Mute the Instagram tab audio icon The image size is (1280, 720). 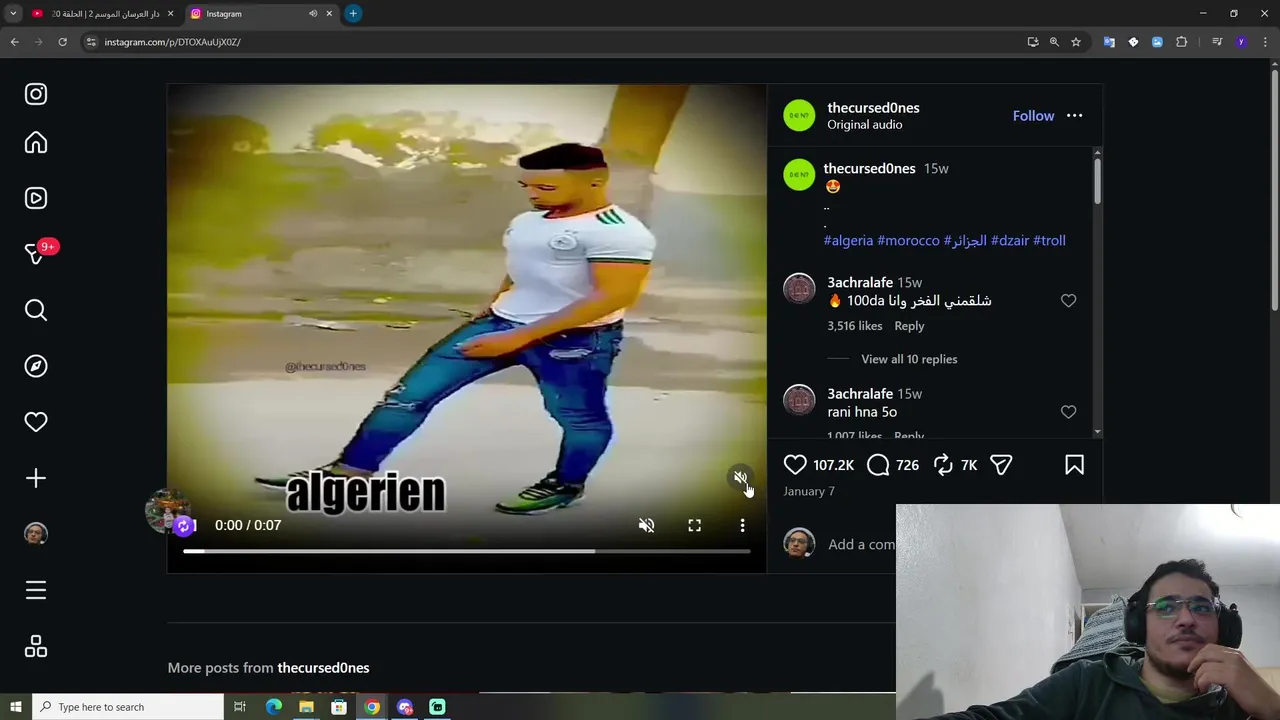coord(313,14)
